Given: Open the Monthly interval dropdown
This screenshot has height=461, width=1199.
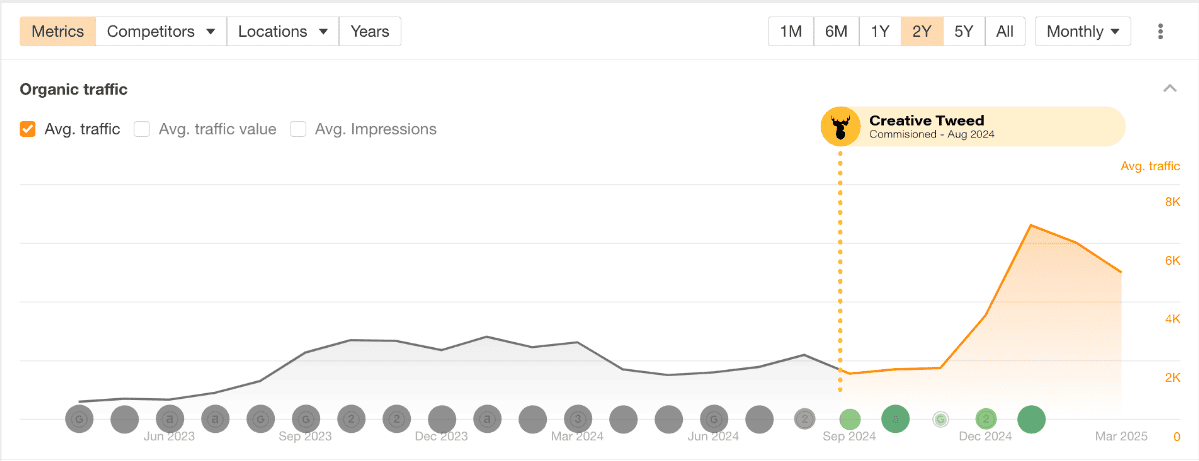Looking at the screenshot, I should [1082, 31].
